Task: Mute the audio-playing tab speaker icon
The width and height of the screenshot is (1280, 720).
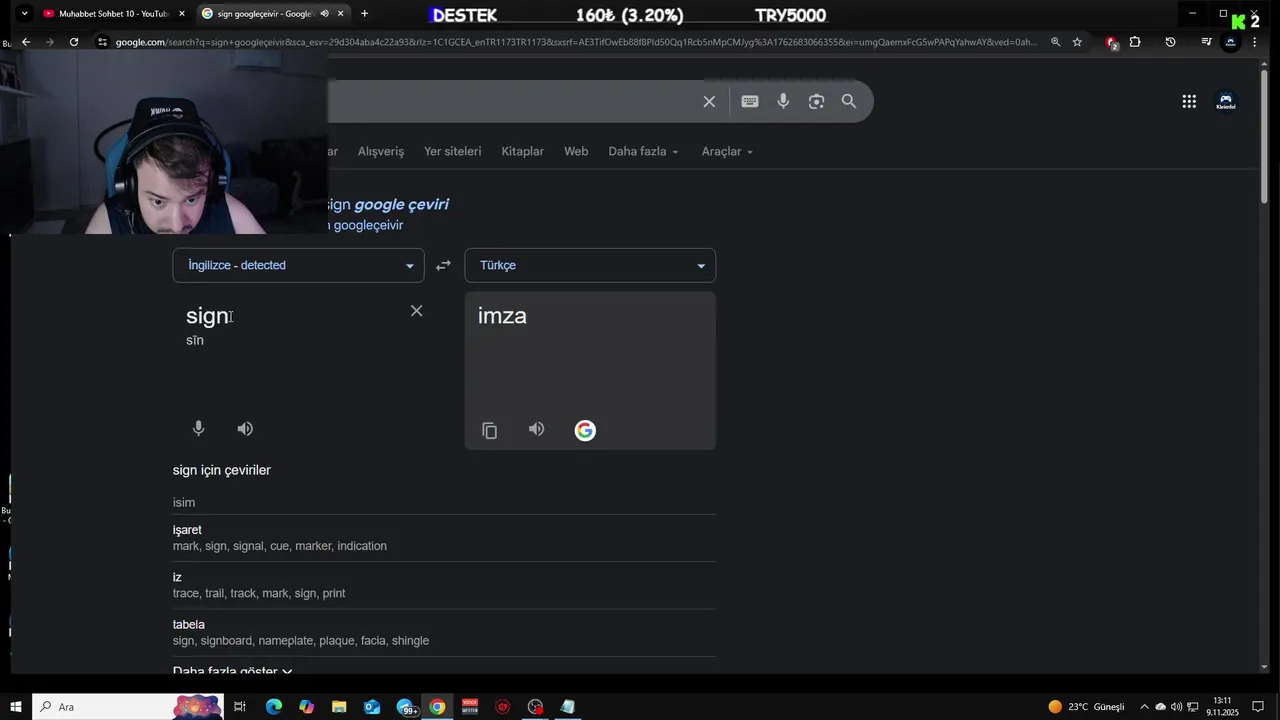Action: (x=324, y=14)
